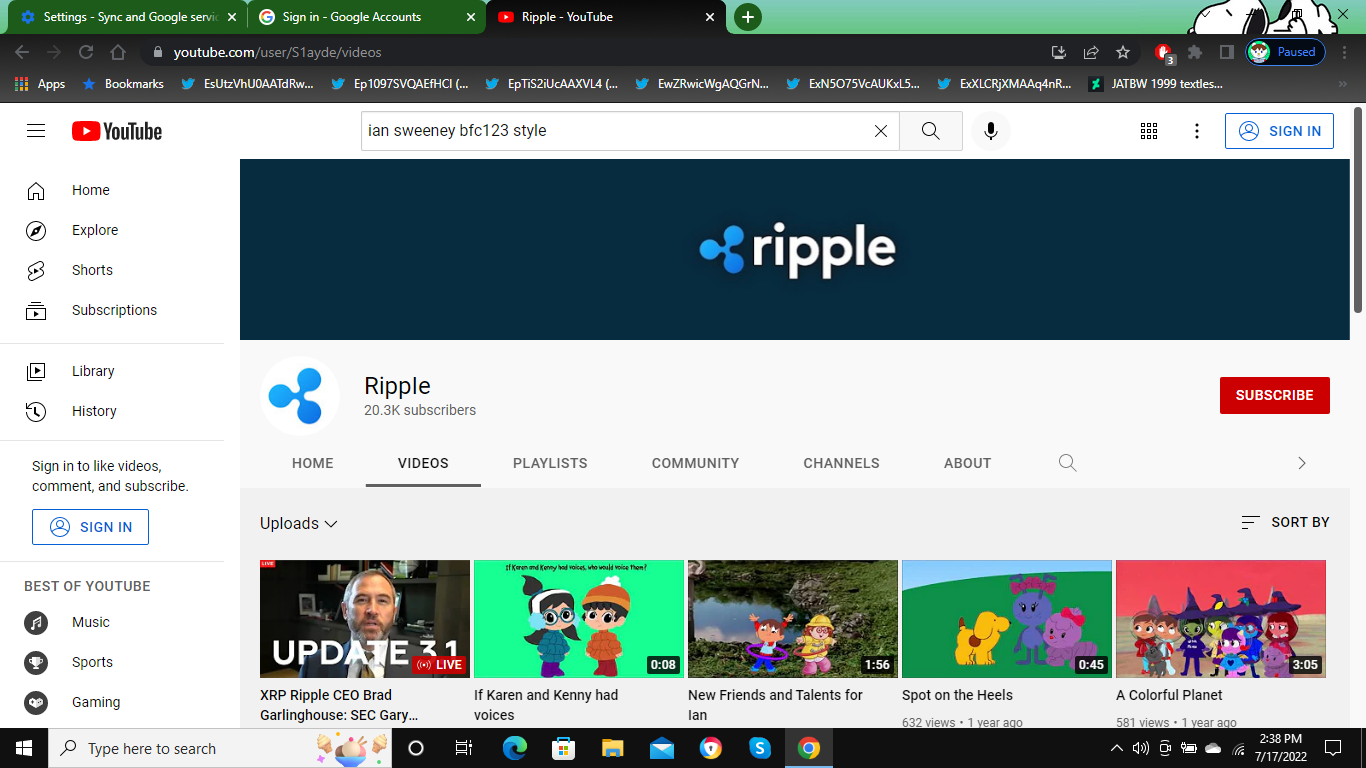Open File Explorer from taskbar
1366x768 pixels.
tap(613, 748)
